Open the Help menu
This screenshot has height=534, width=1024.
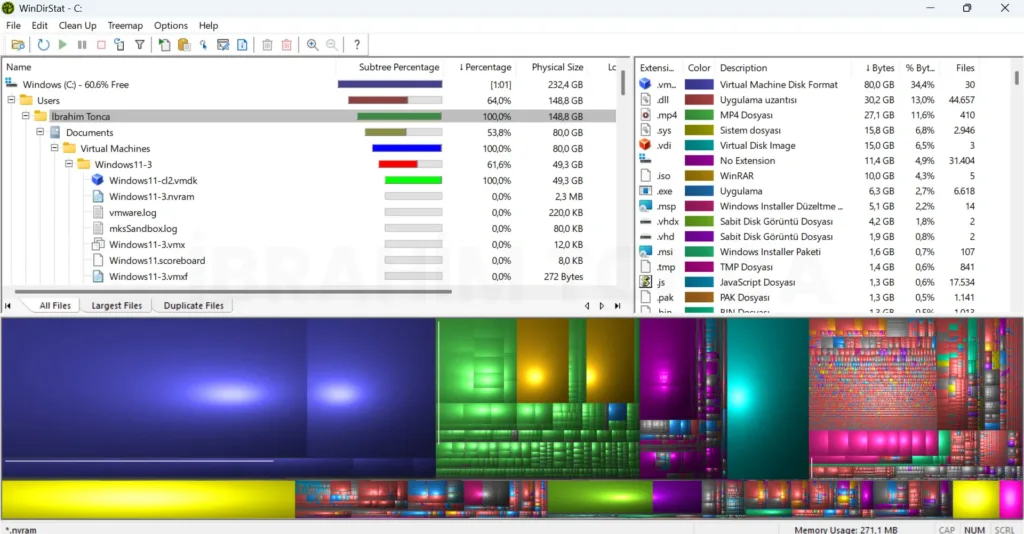tap(208, 25)
